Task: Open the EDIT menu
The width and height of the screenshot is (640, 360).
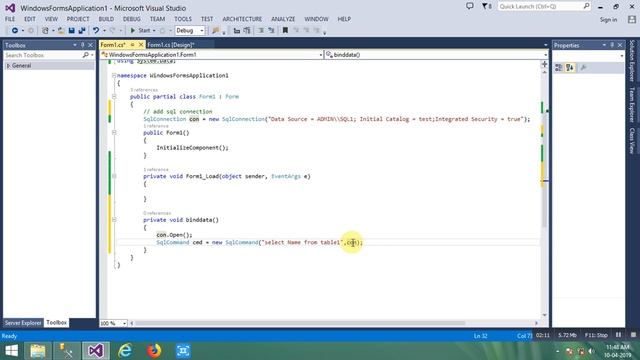Action: [30, 19]
